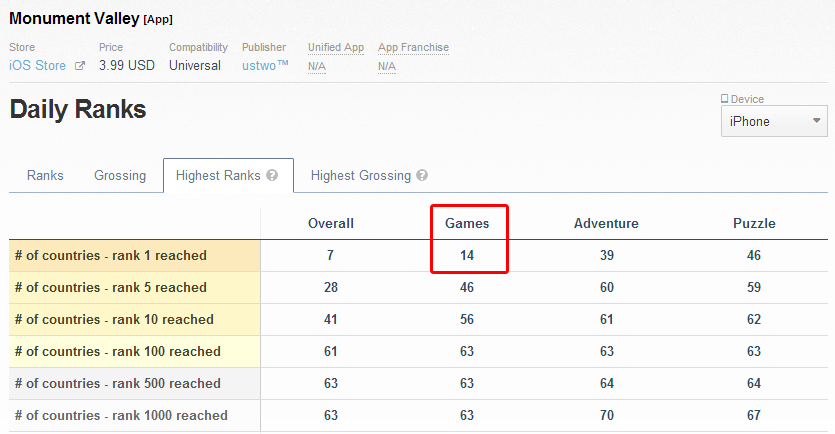Click the Games value 14 cell

coord(467,256)
